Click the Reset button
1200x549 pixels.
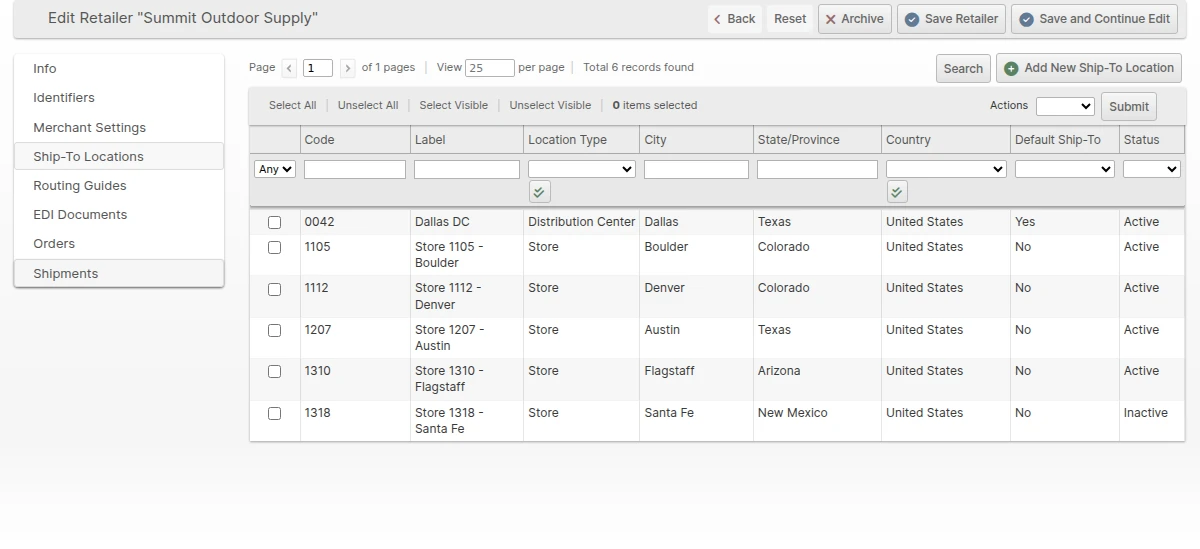pyautogui.click(x=790, y=19)
